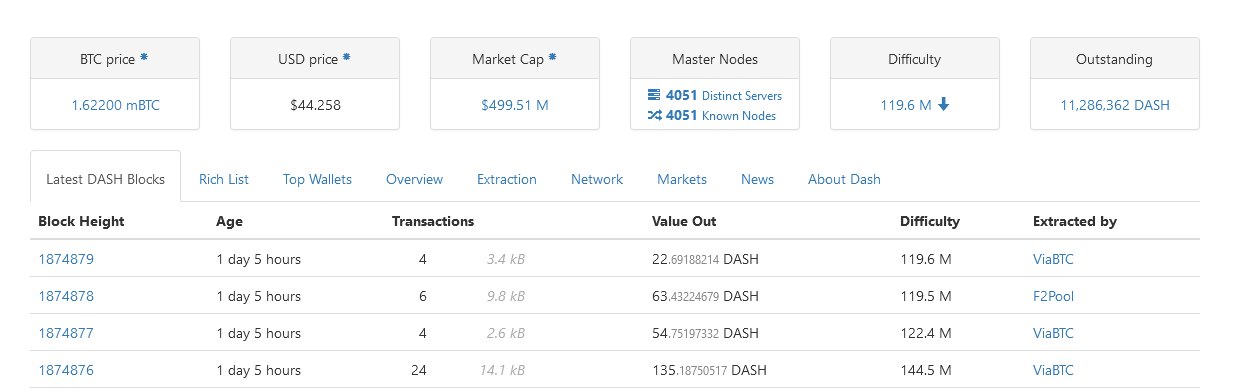Viewport: 1241px width, 392px height.
Task: Open the $499.51 M market cap link
Action: 514,105
